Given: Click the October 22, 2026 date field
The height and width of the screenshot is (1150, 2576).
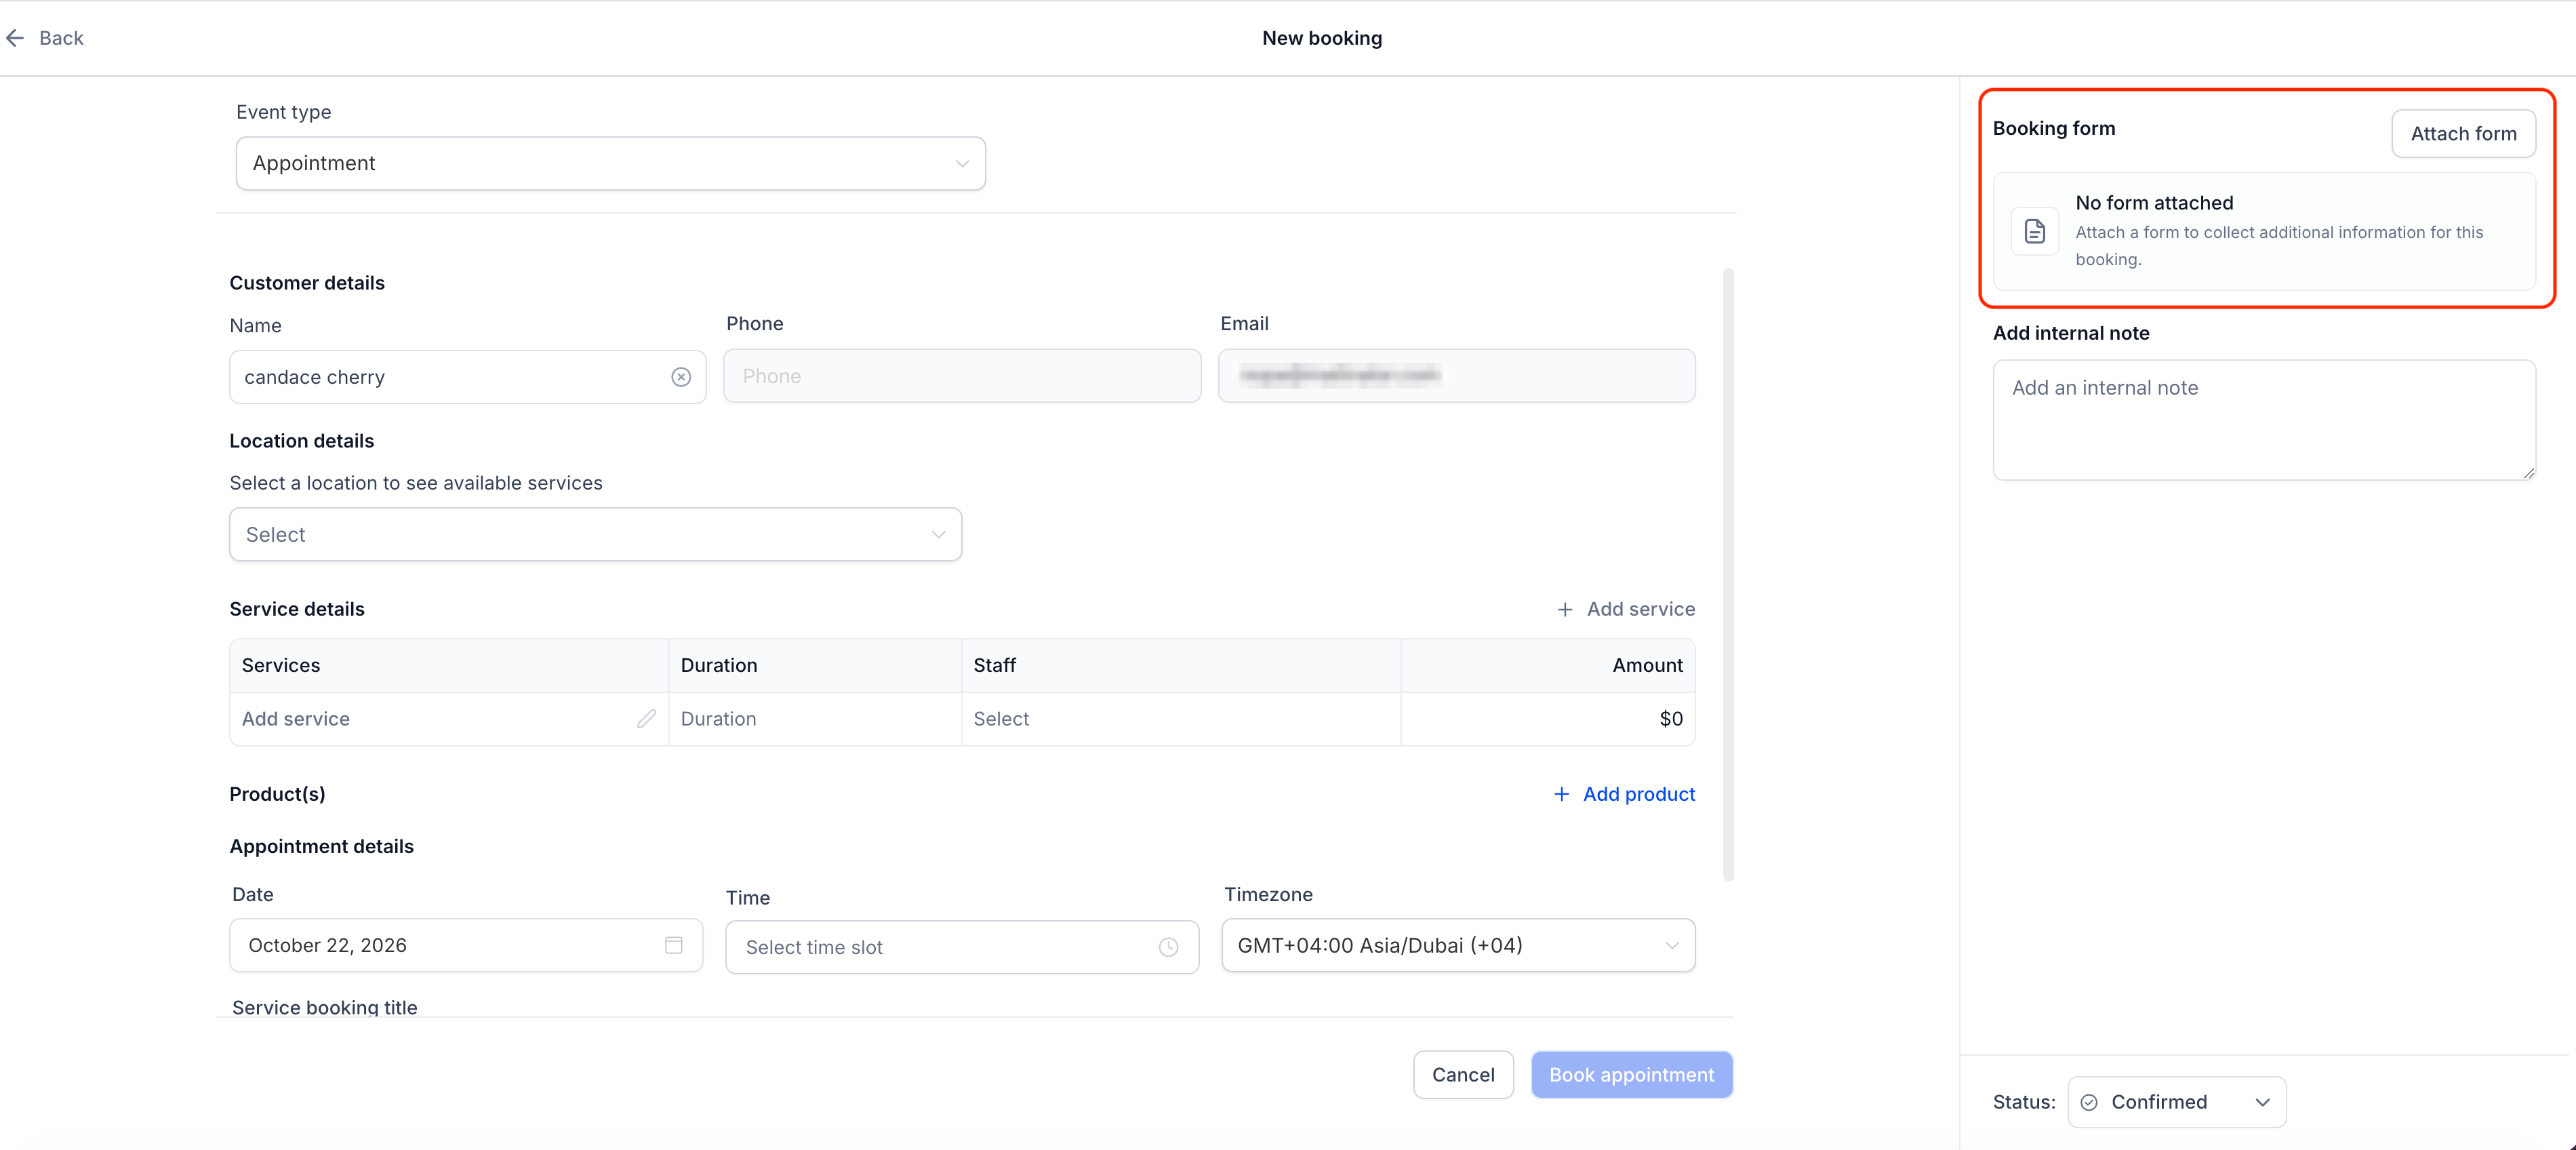Looking at the screenshot, I should click(466, 945).
